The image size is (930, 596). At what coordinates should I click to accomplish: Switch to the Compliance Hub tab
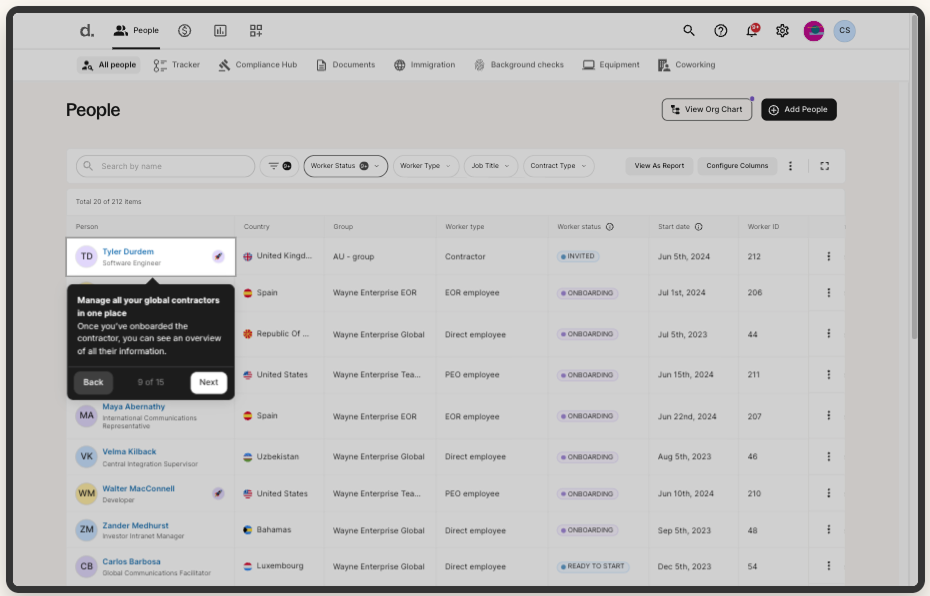257,65
